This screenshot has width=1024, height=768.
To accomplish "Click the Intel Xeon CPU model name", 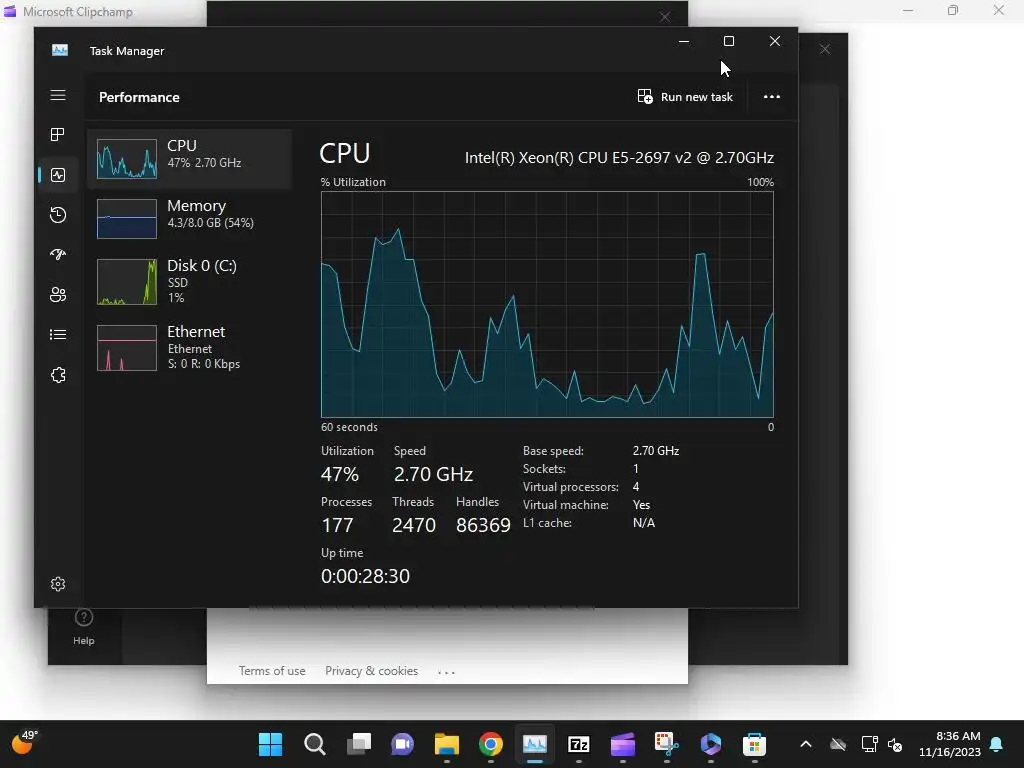I will [619, 157].
